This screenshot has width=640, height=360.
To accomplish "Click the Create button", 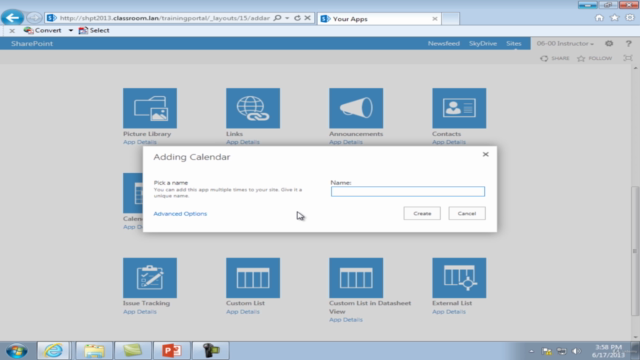I will coord(422,213).
